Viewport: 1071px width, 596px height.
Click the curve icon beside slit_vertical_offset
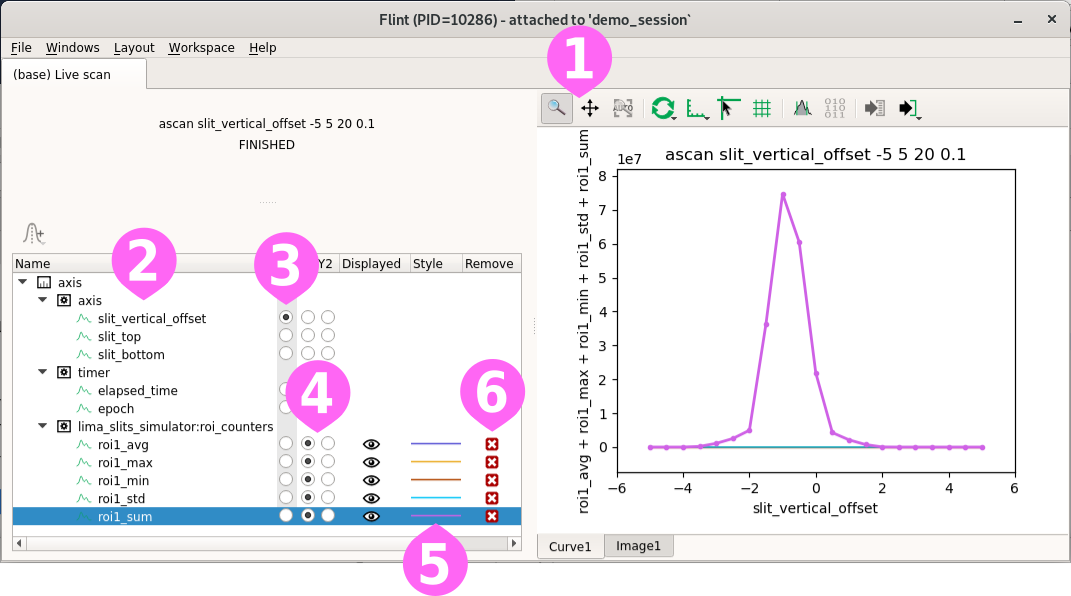click(x=84, y=318)
